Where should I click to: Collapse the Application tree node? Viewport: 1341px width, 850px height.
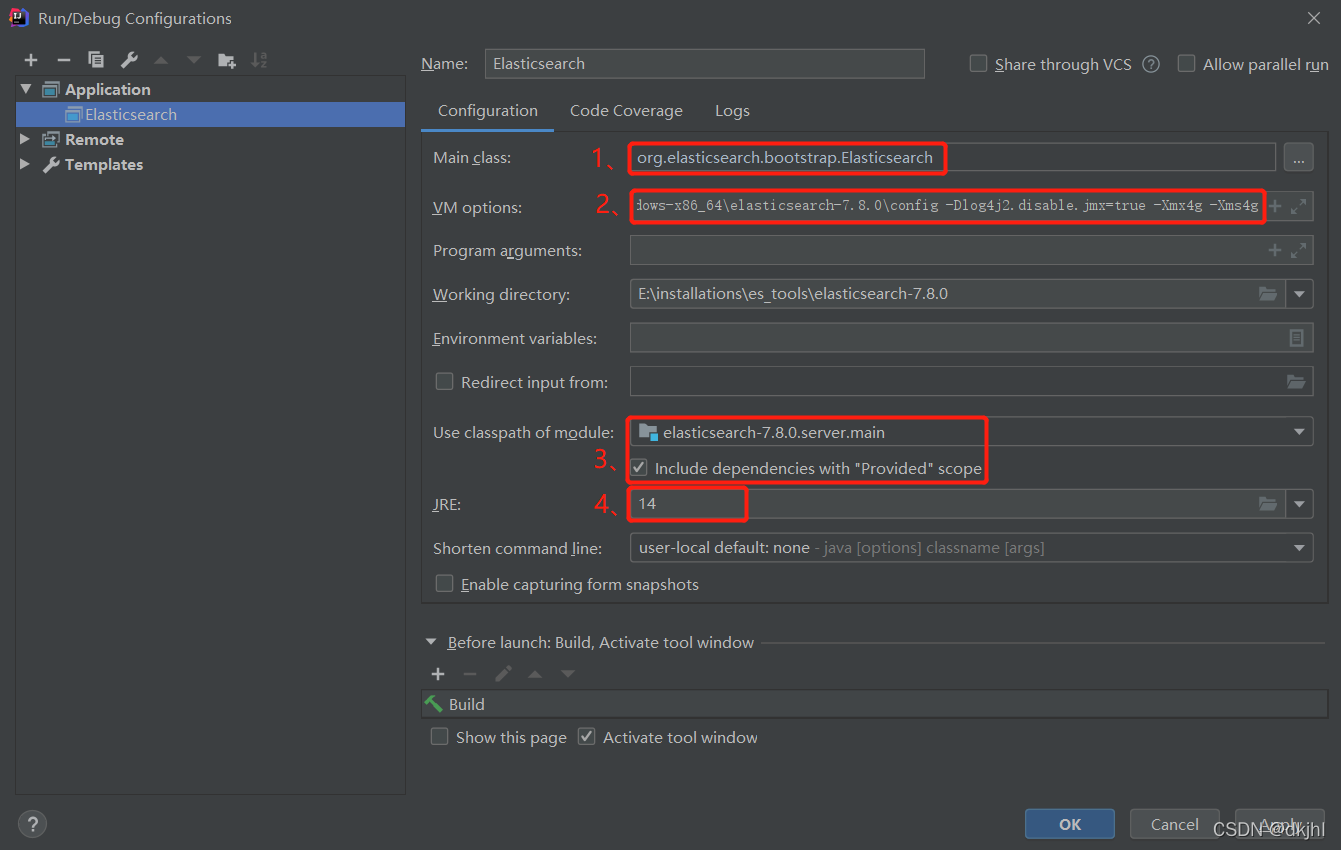[x=26, y=89]
